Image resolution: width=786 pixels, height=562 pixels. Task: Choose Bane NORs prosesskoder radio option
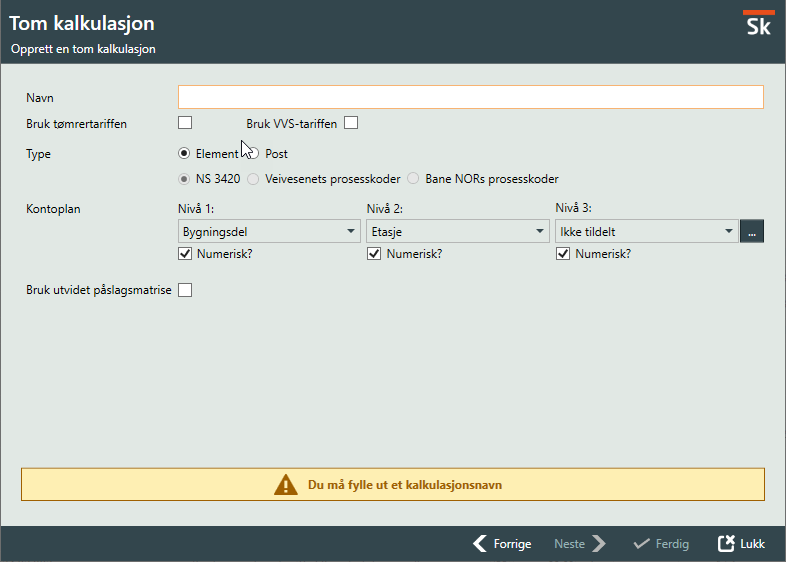413,179
